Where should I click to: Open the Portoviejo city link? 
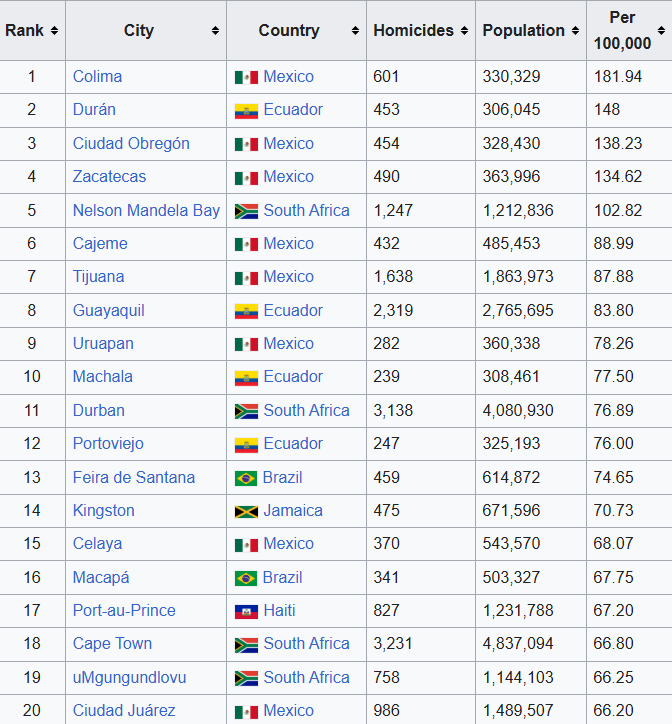click(108, 443)
